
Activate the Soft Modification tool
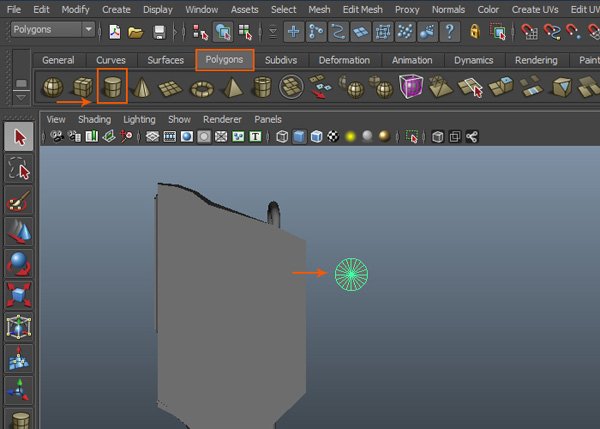click(x=19, y=359)
